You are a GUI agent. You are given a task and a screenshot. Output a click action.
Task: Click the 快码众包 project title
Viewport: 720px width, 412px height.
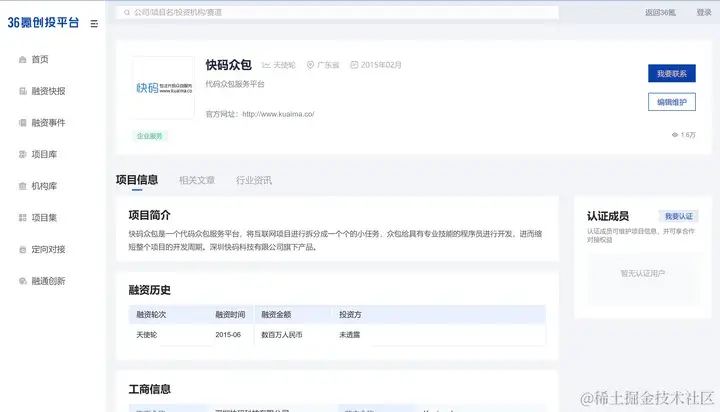click(228, 65)
